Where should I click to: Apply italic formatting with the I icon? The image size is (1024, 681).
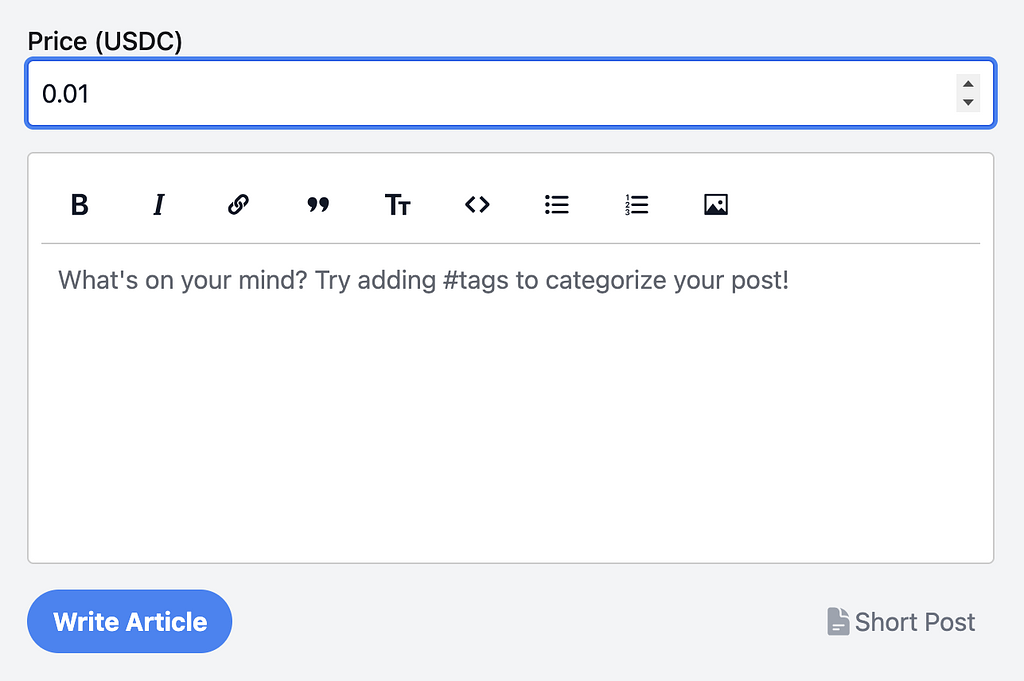158,205
